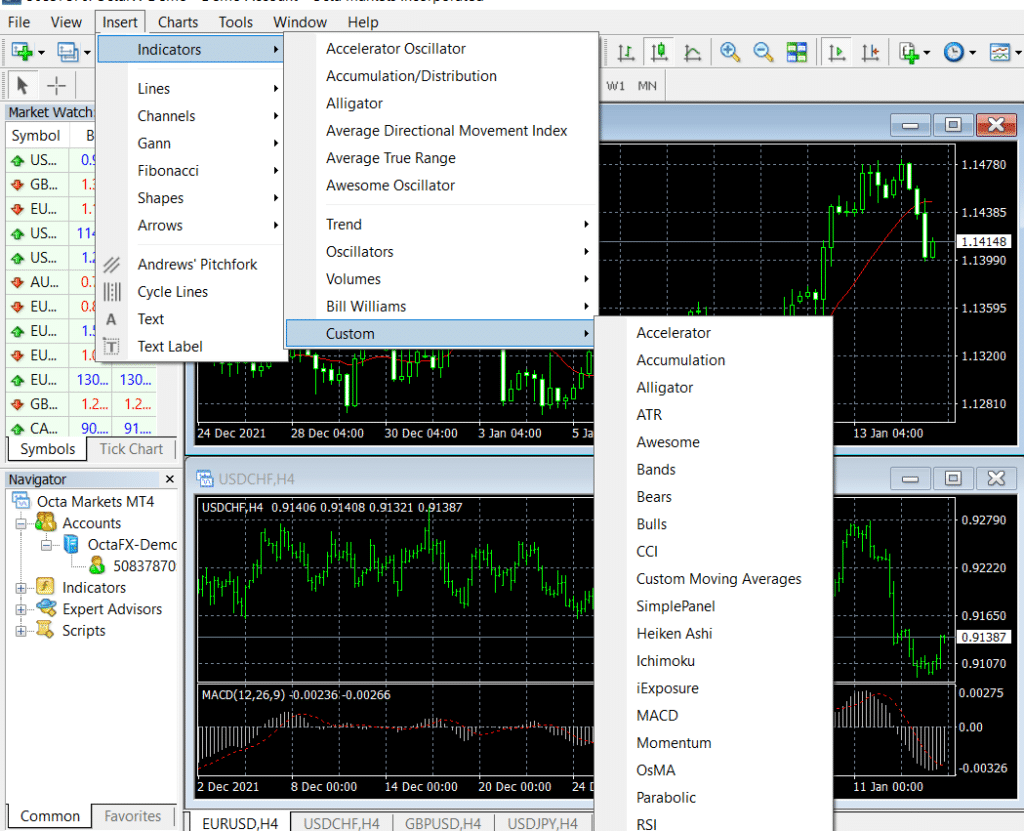Toggle the Chart Shift icon
Image resolution: width=1024 pixels, height=831 pixels.
click(x=872, y=50)
